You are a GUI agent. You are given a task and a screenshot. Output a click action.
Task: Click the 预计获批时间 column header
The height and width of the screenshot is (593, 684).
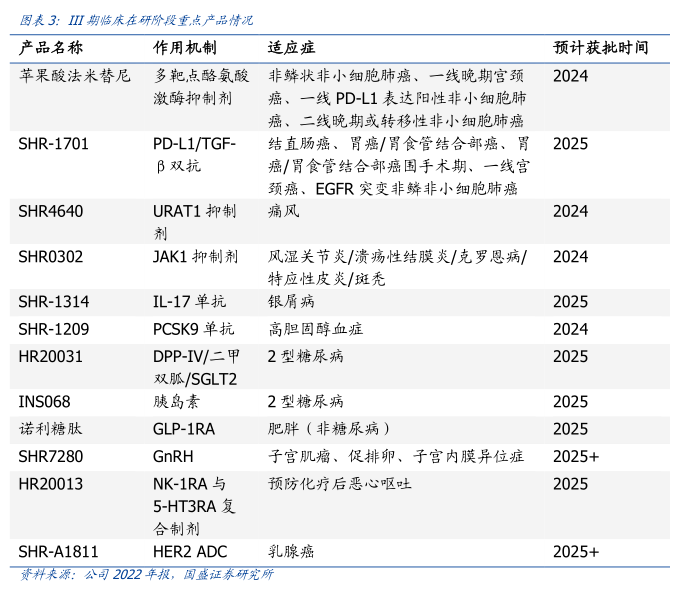(x=600, y=48)
